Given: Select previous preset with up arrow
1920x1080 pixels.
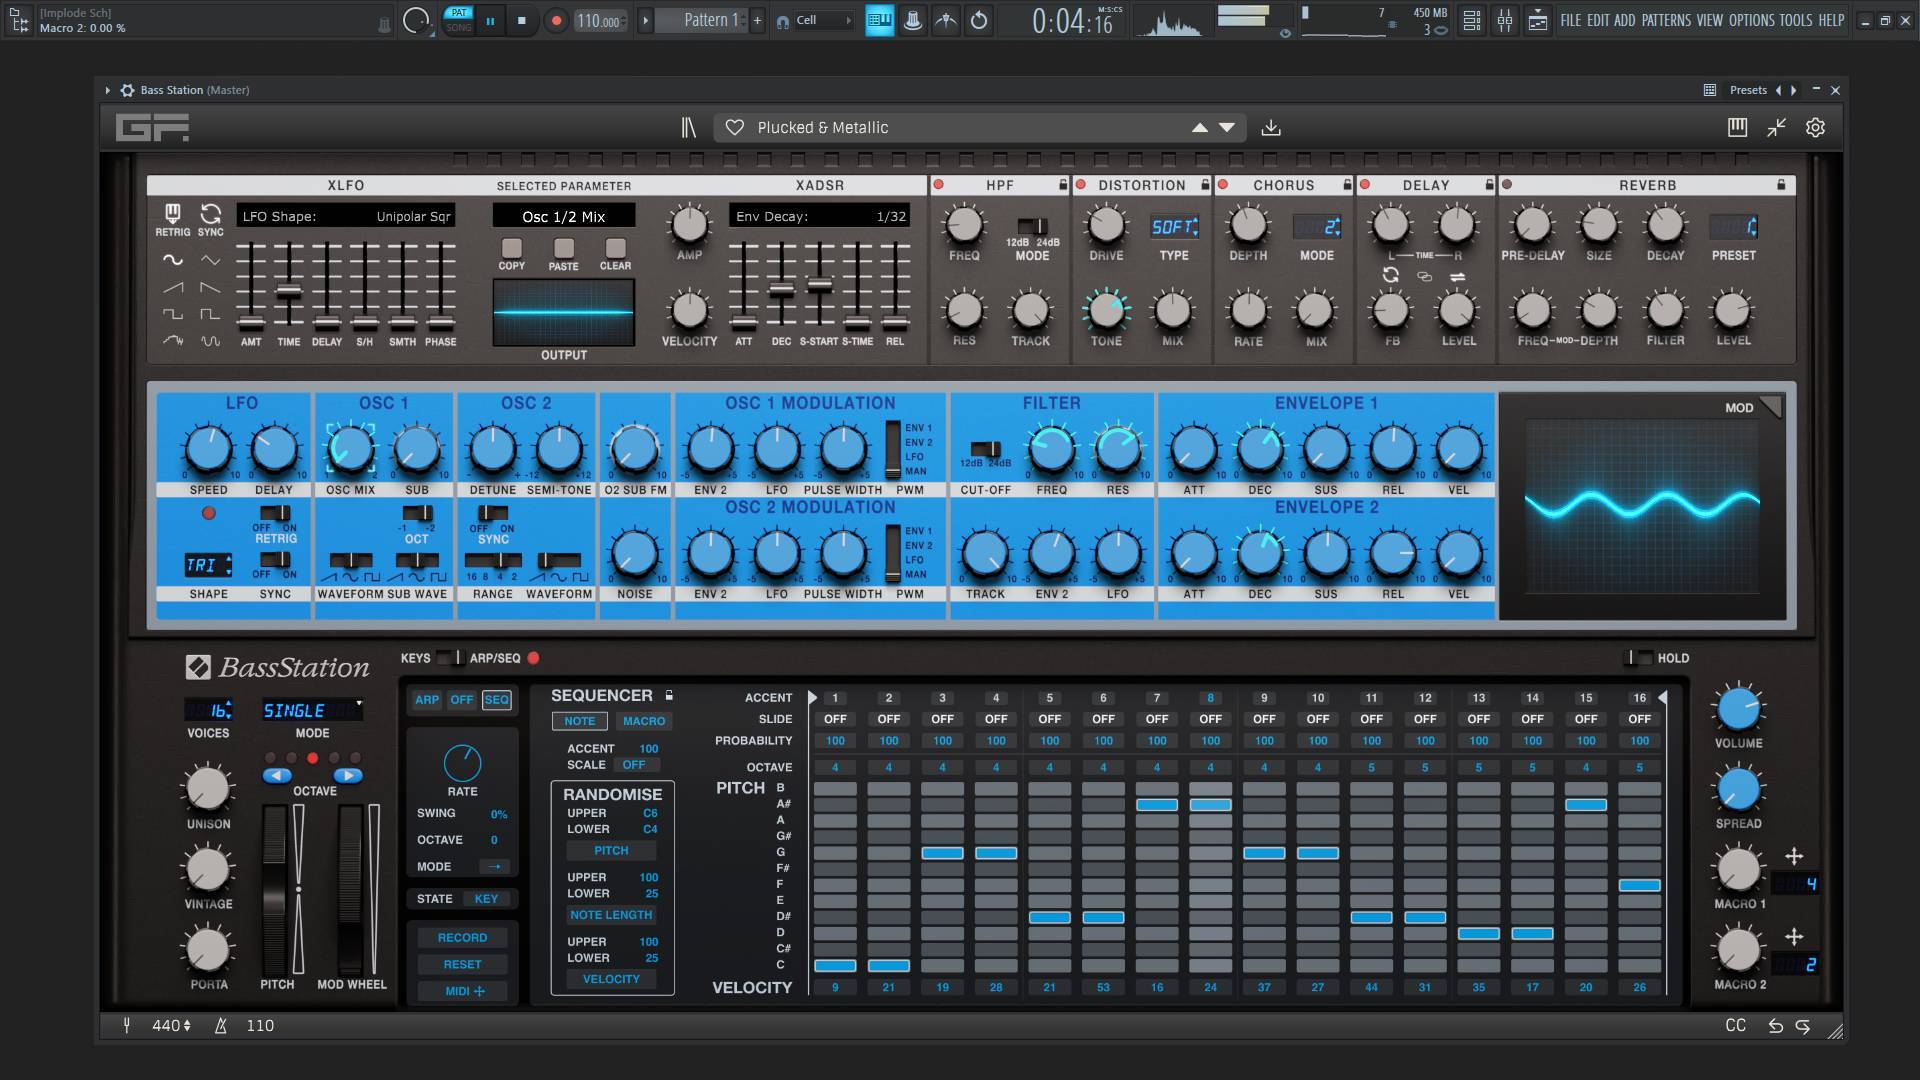Looking at the screenshot, I should (x=1199, y=128).
